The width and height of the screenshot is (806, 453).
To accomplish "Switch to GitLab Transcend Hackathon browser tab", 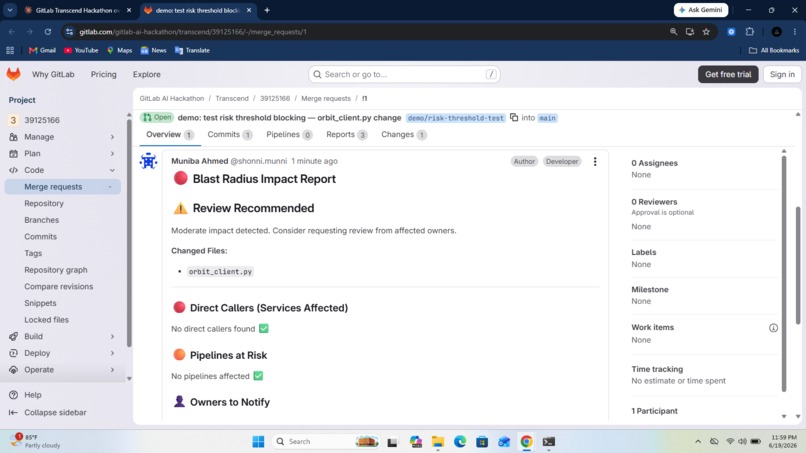I will pos(77,10).
